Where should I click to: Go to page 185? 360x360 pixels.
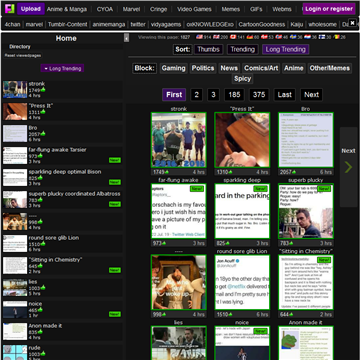click(x=234, y=95)
